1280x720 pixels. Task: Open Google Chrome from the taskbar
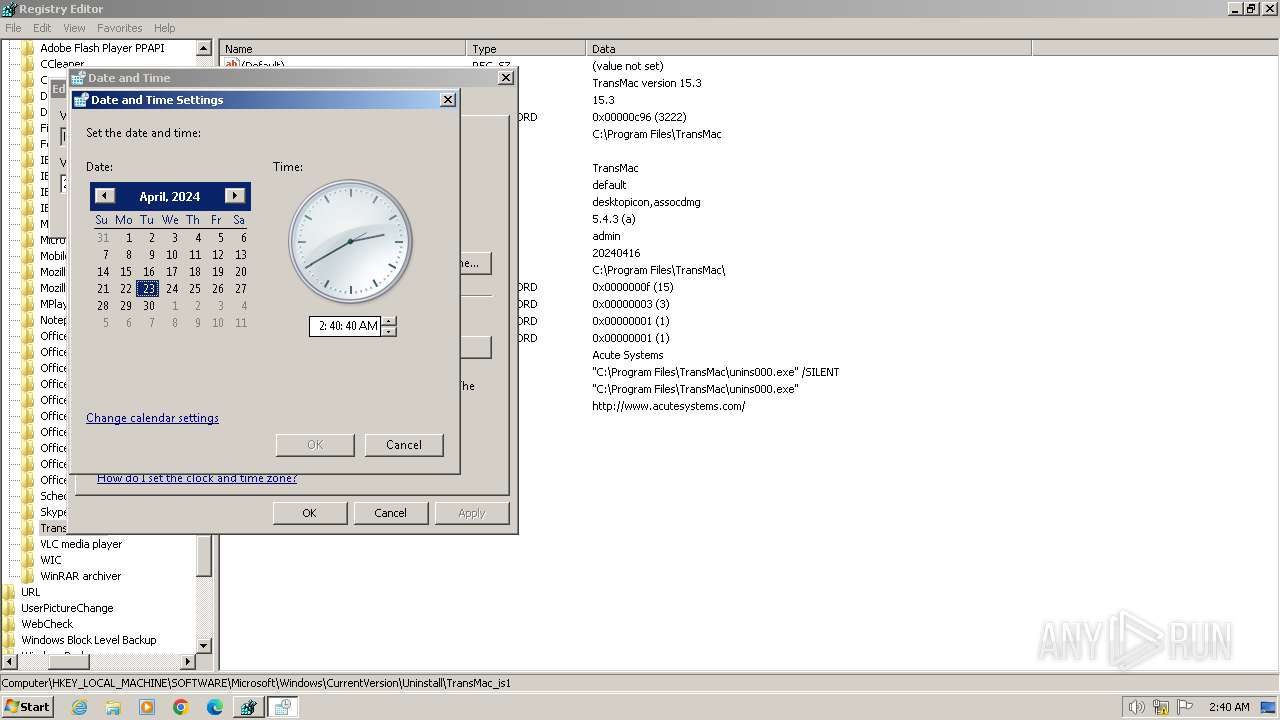pyautogui.click(x=181, y=707)
